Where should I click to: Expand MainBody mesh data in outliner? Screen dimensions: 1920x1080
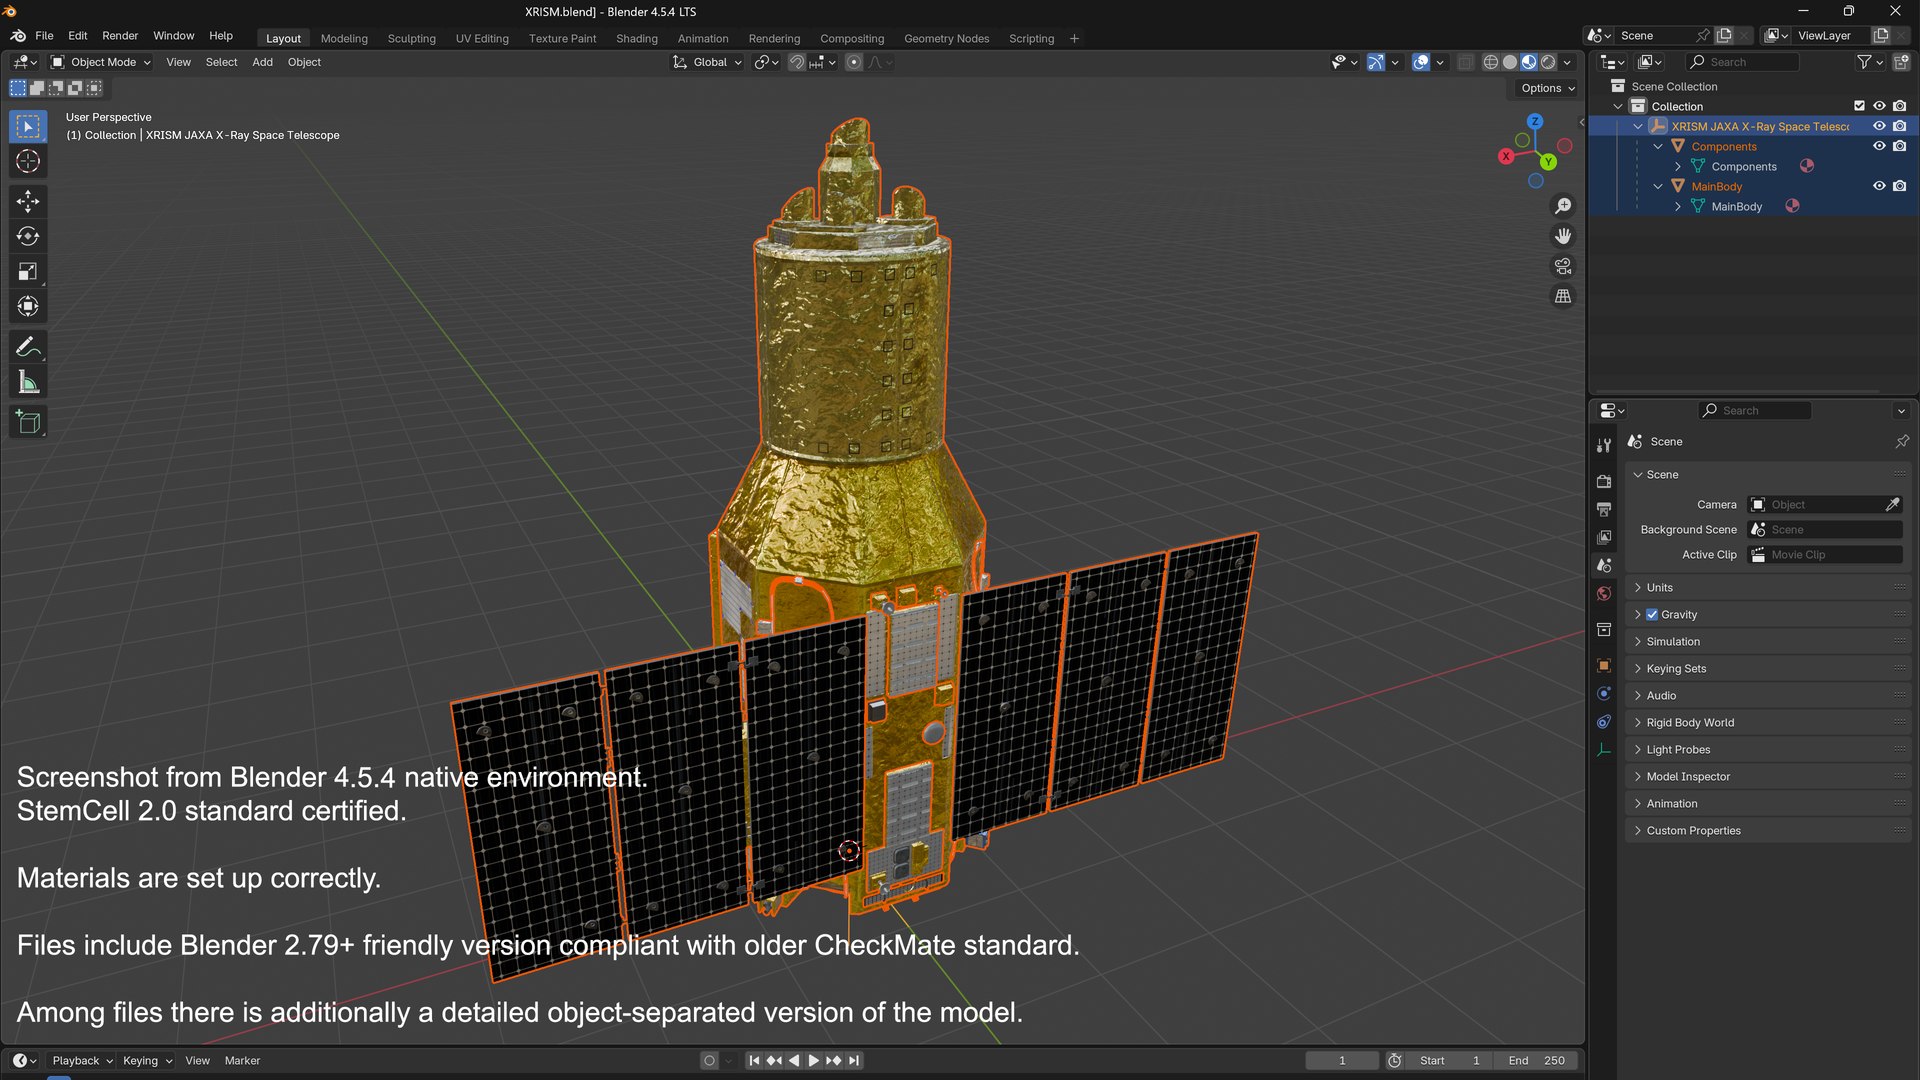point(1678,207)
